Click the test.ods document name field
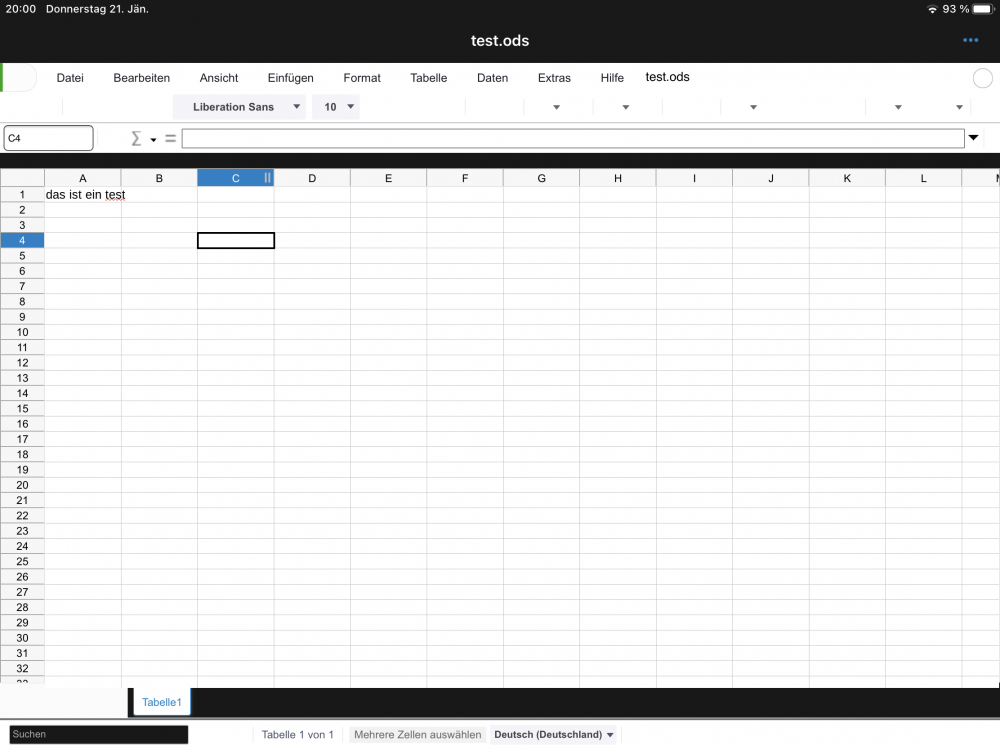Viewport: 1000px width, 750px height. coord(667,77)
